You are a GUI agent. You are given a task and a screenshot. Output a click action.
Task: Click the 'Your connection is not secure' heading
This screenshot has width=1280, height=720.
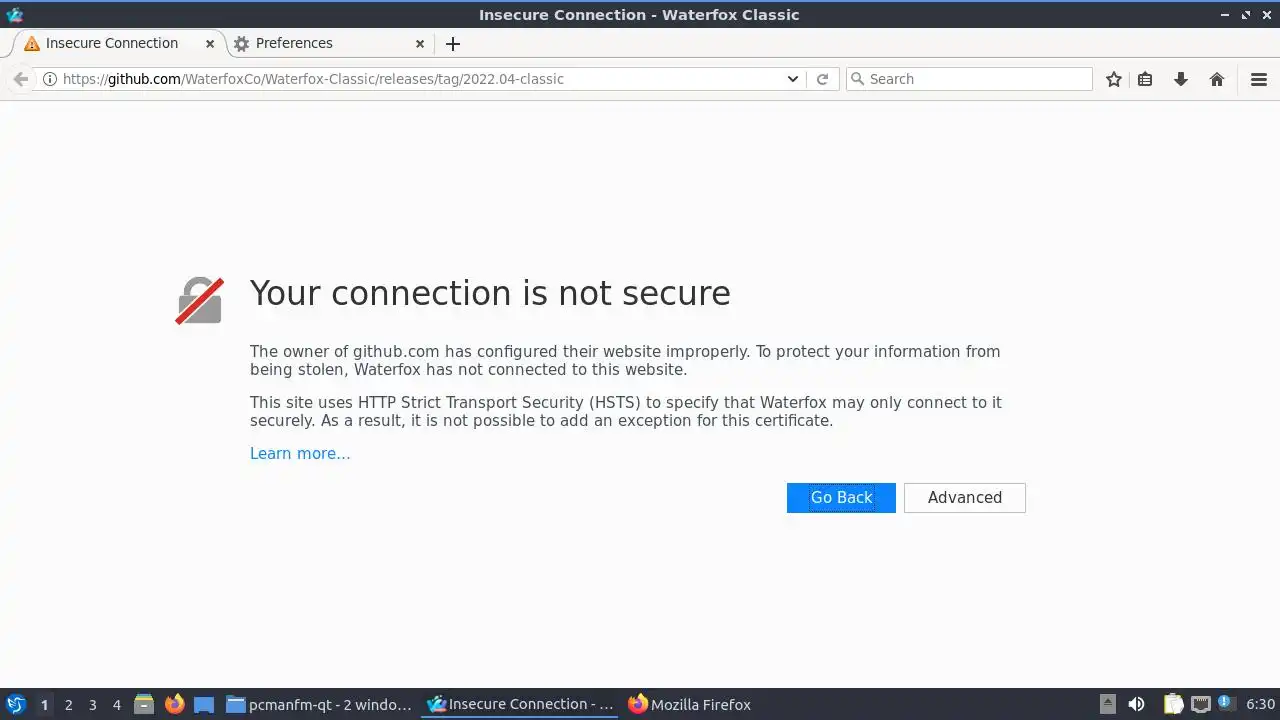pyautogui.click(x=490, y=293)
